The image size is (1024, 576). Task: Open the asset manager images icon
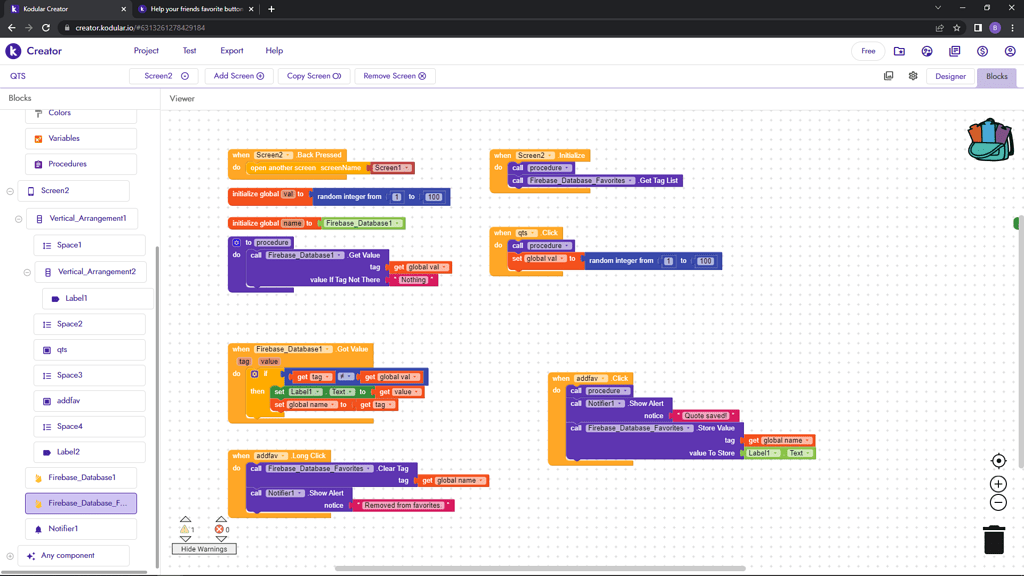(888, 76)
